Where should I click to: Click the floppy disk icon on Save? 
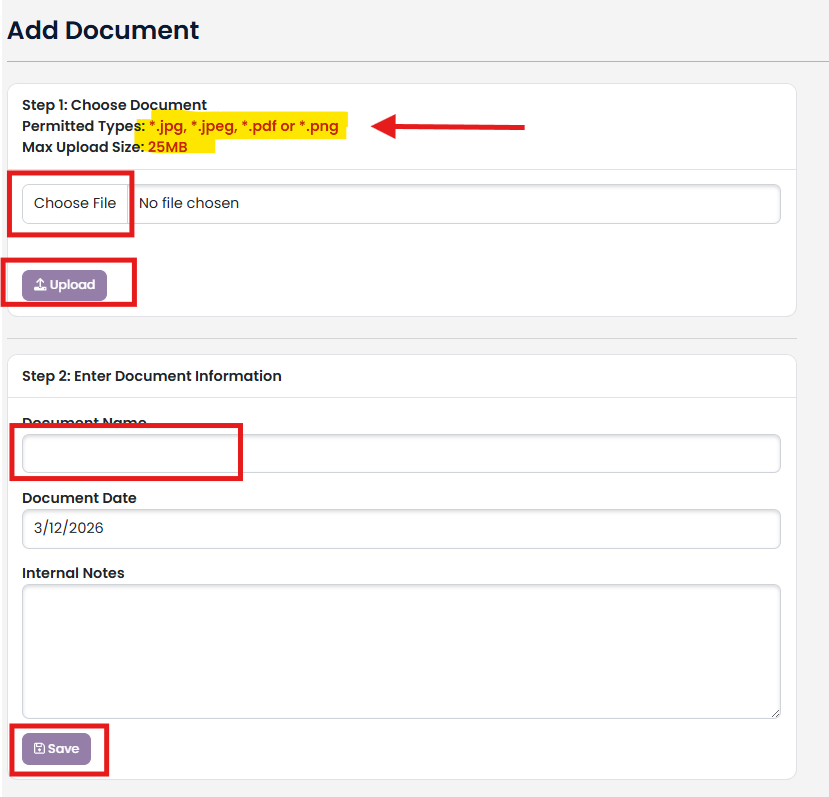pyautogui.click(x=39, y=749)
